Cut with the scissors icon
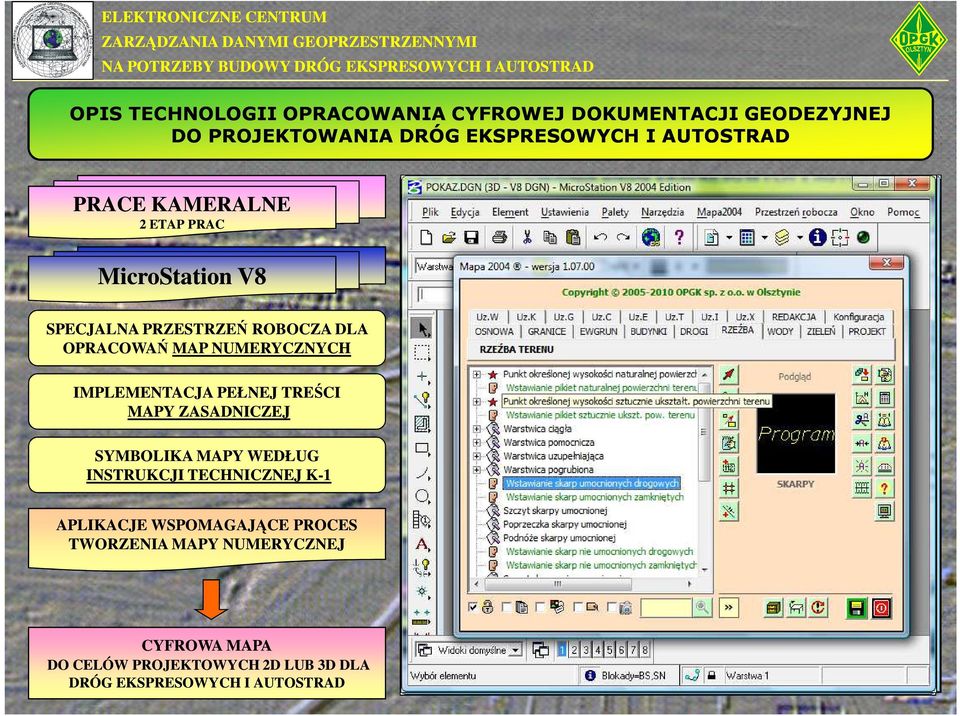Screen dimensions: 960x716 point(527,238)
